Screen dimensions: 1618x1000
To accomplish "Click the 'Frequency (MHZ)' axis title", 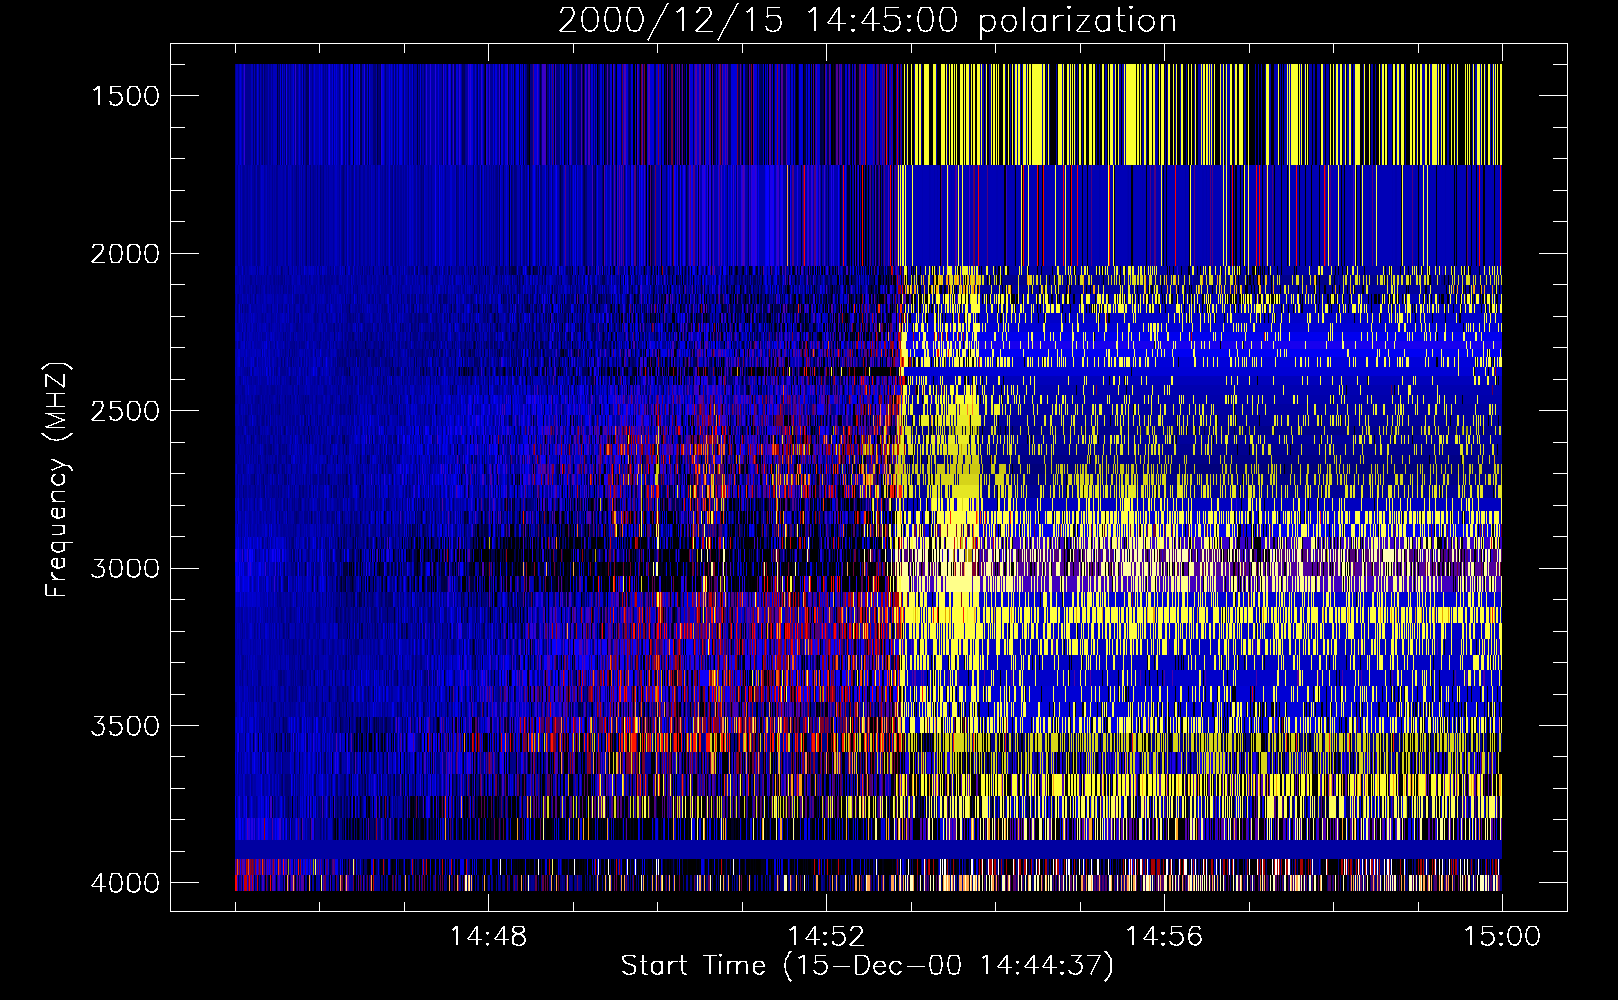I will pos(57,478).
